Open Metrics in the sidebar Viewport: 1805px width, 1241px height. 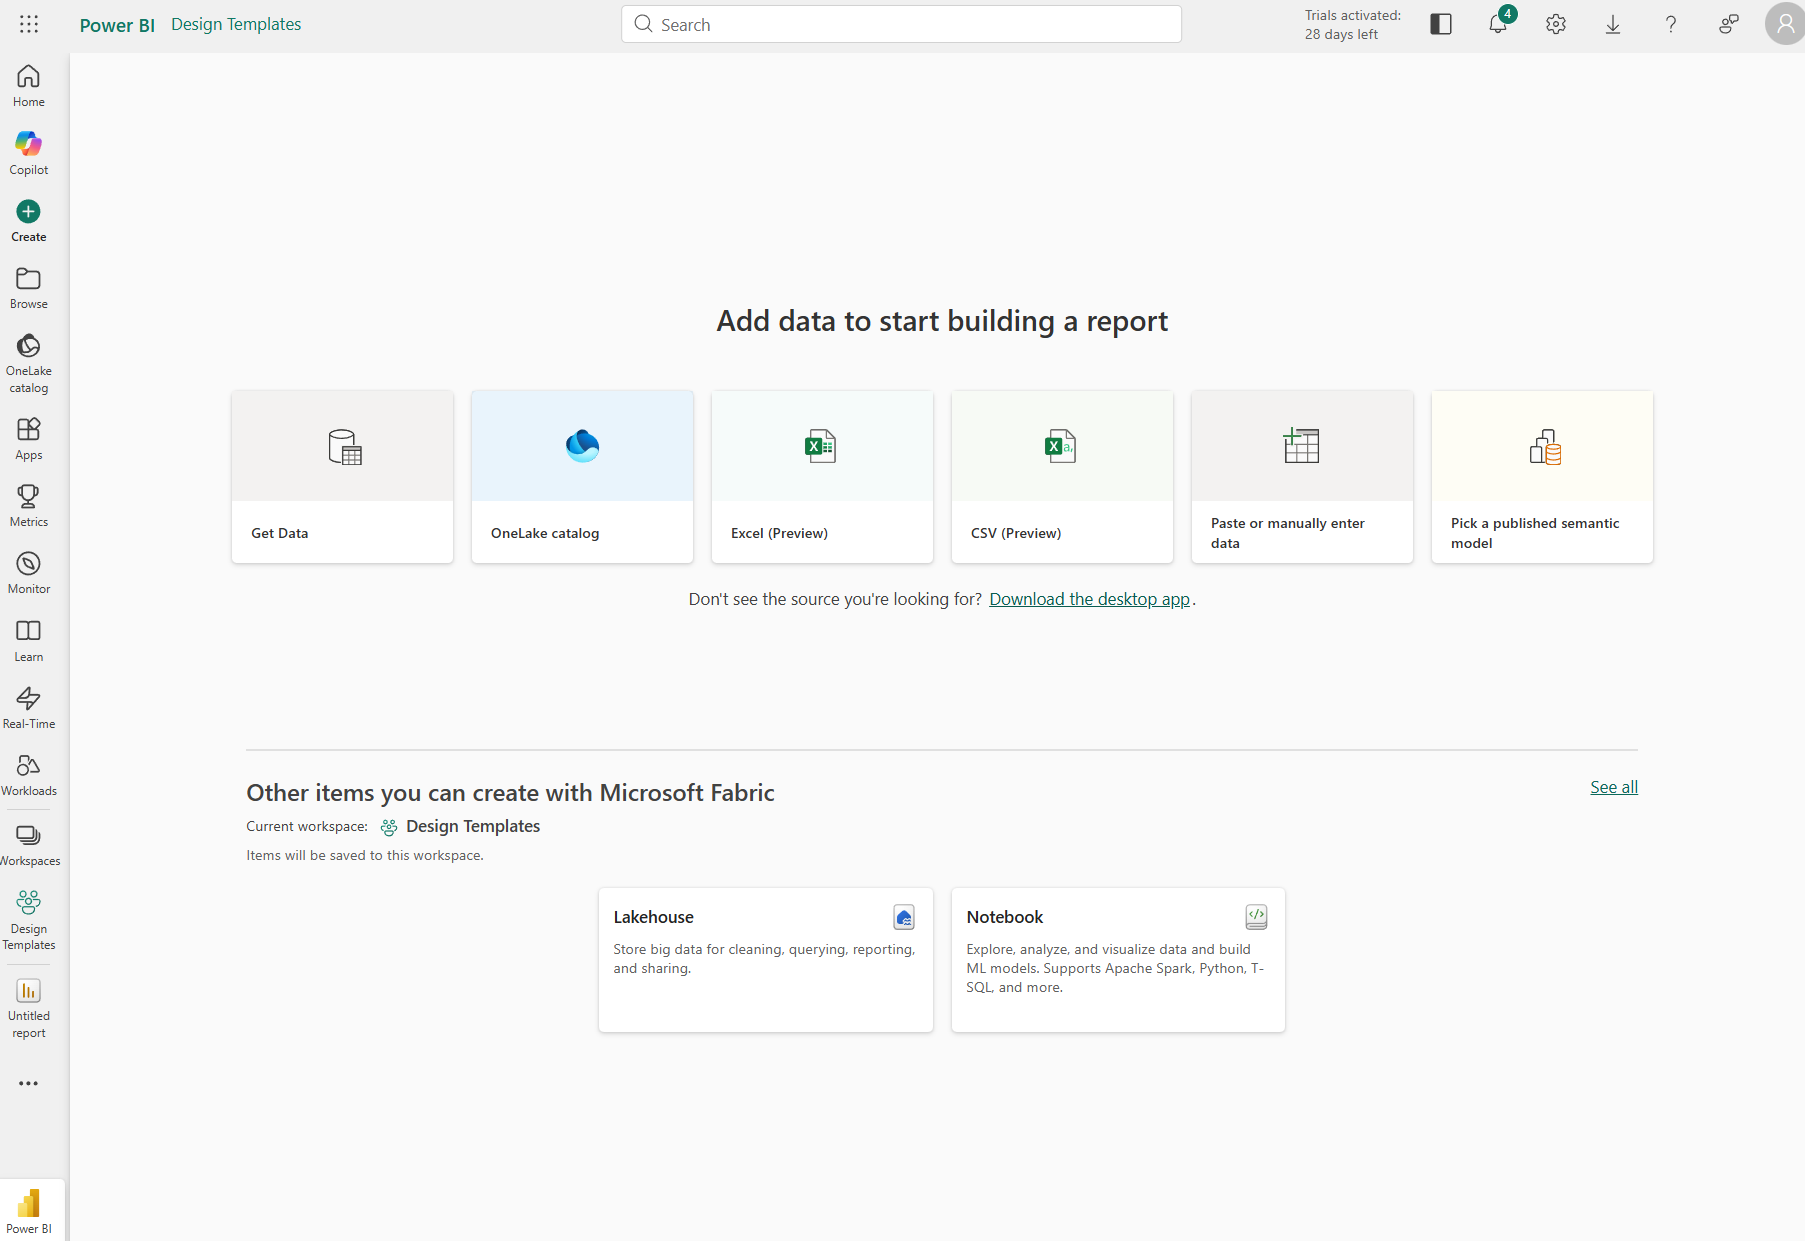tap(29, 506)
